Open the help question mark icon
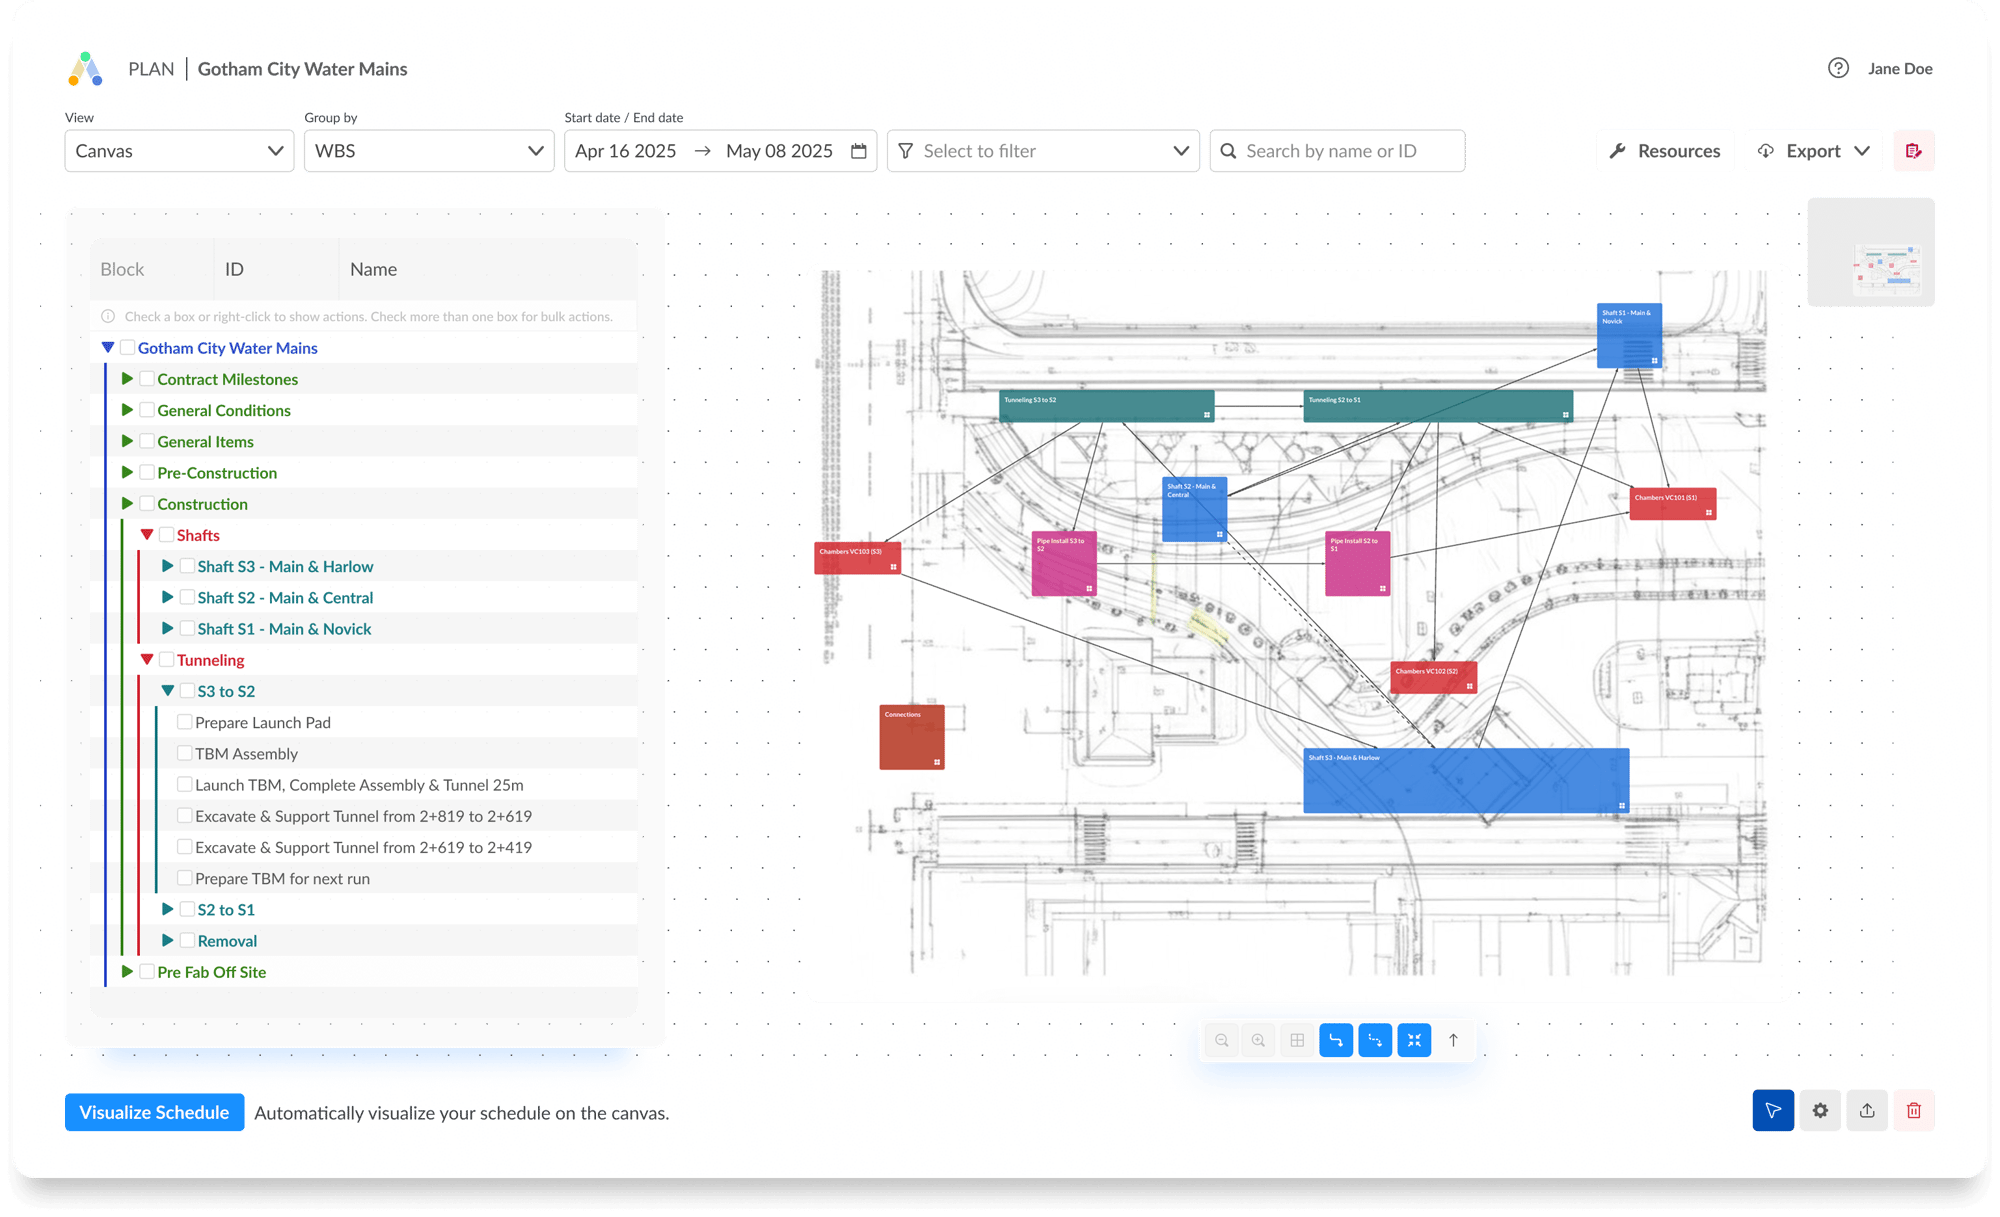 tap(1838, 68)
